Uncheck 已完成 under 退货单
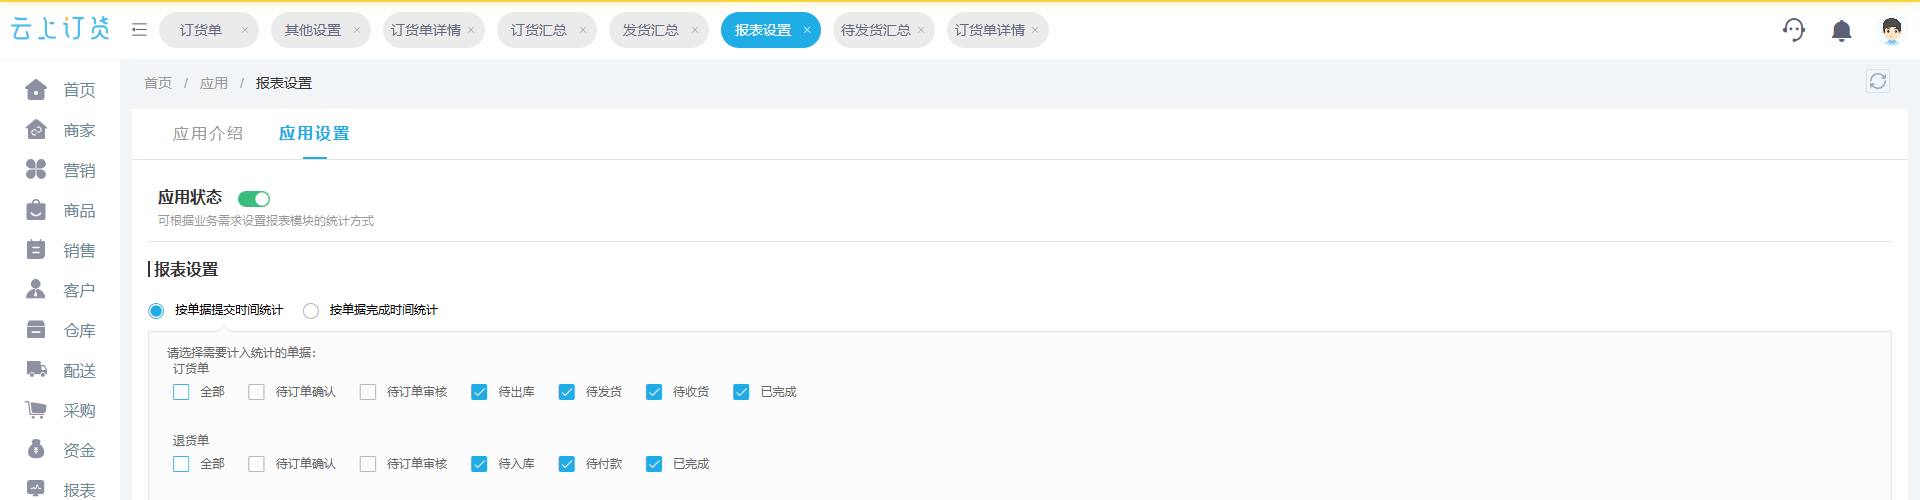This screenshot has width=1920, height=500. (654, 464)
